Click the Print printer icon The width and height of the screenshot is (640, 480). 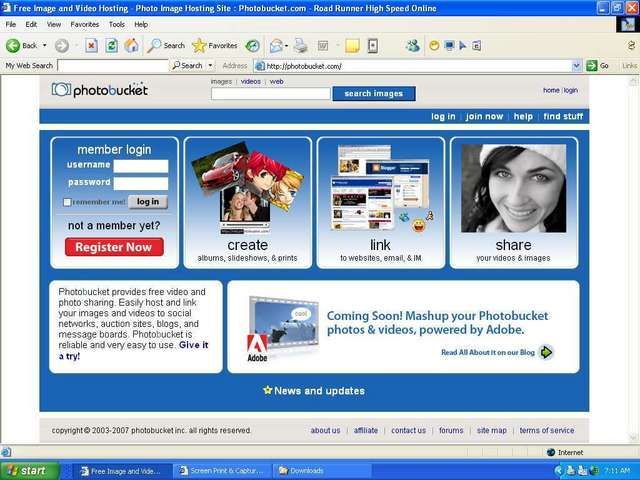click(301, 45)
